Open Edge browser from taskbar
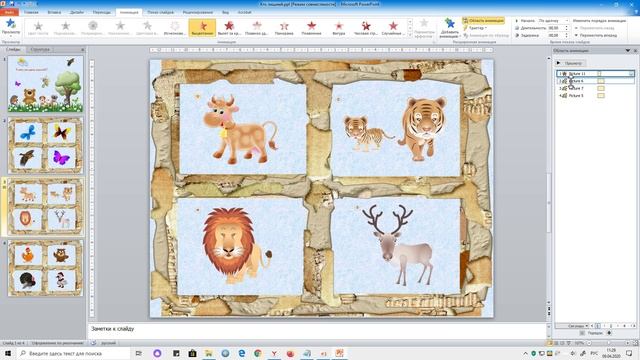 coord(242,353)
